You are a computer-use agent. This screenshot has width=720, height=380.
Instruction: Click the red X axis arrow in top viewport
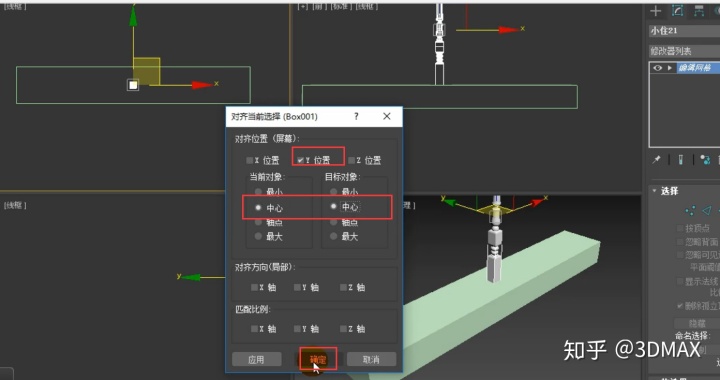[202, 85]
